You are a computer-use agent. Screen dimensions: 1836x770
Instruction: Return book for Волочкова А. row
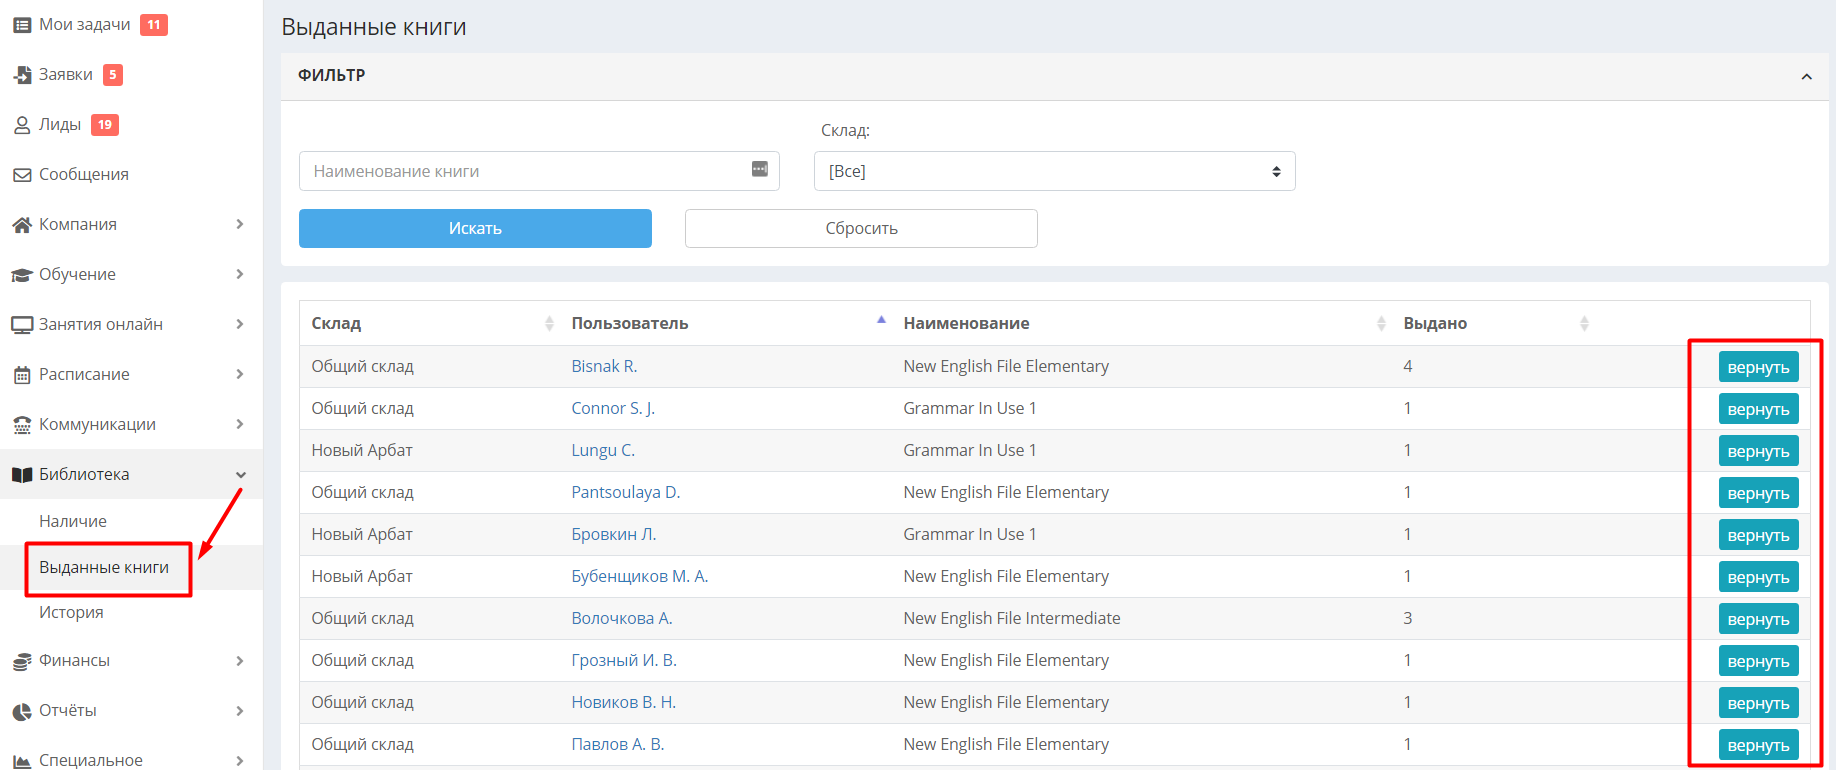pyautogui.click(x=1758, y=619)
